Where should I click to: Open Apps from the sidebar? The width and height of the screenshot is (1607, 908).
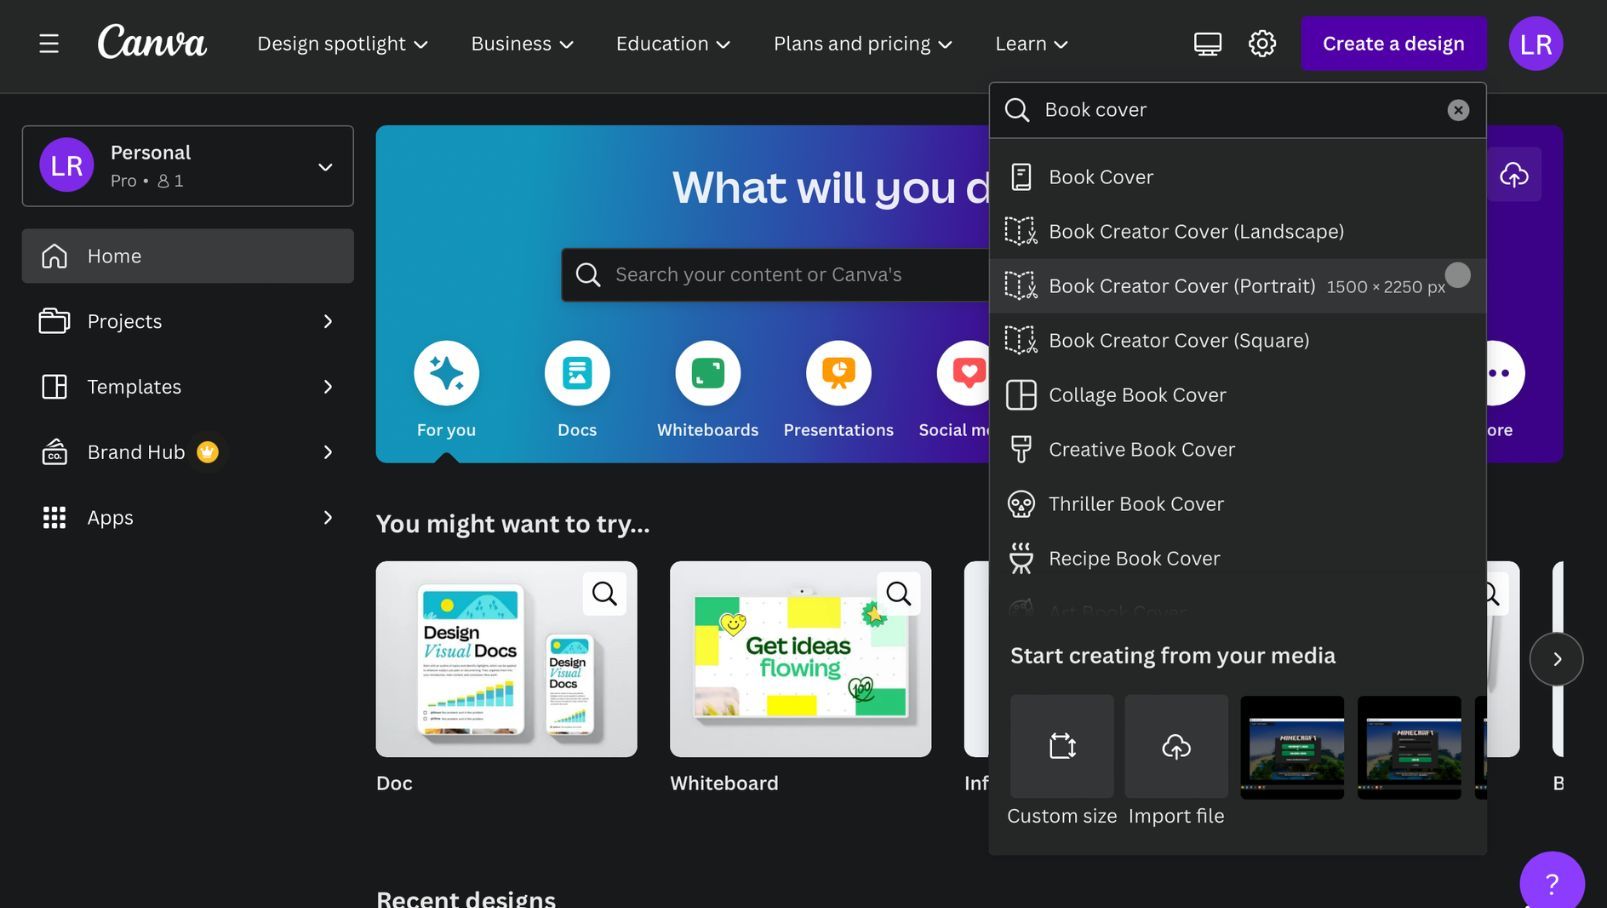click(x=110, y=517)
